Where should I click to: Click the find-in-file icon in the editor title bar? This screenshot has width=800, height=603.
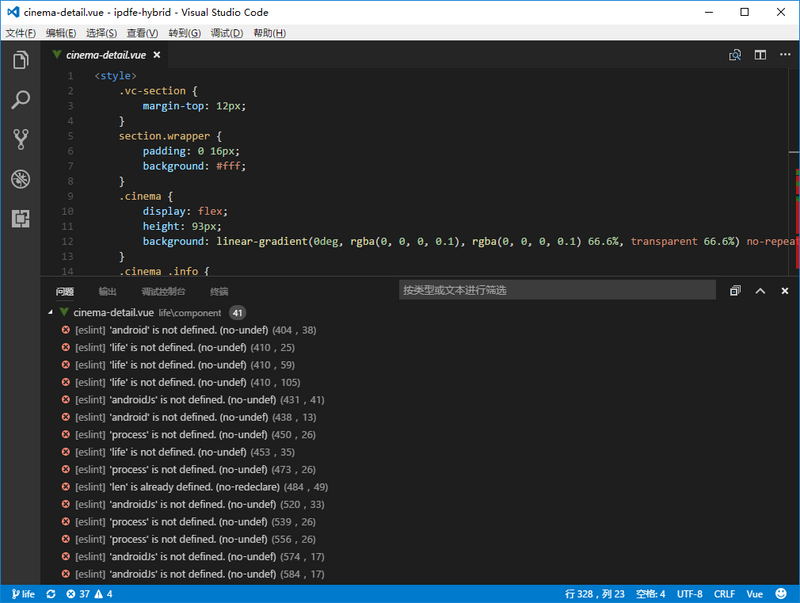tap(735, 55)
